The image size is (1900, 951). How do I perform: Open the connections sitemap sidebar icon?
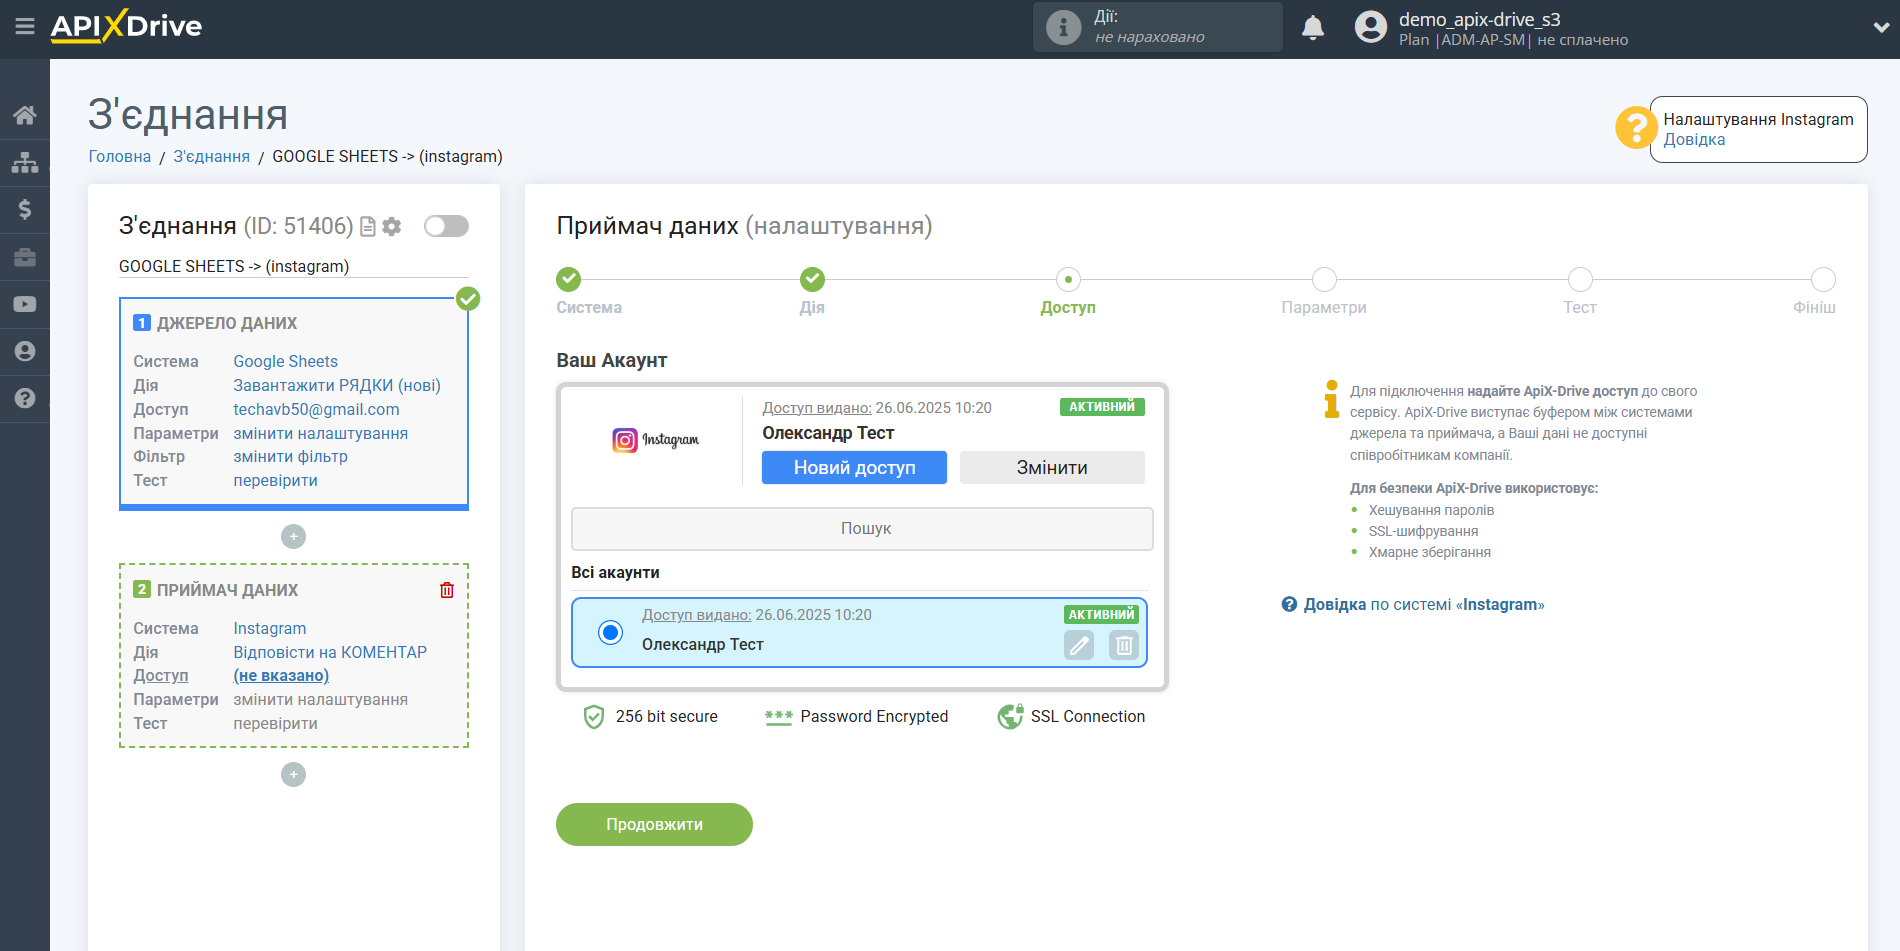coord(25,162)
